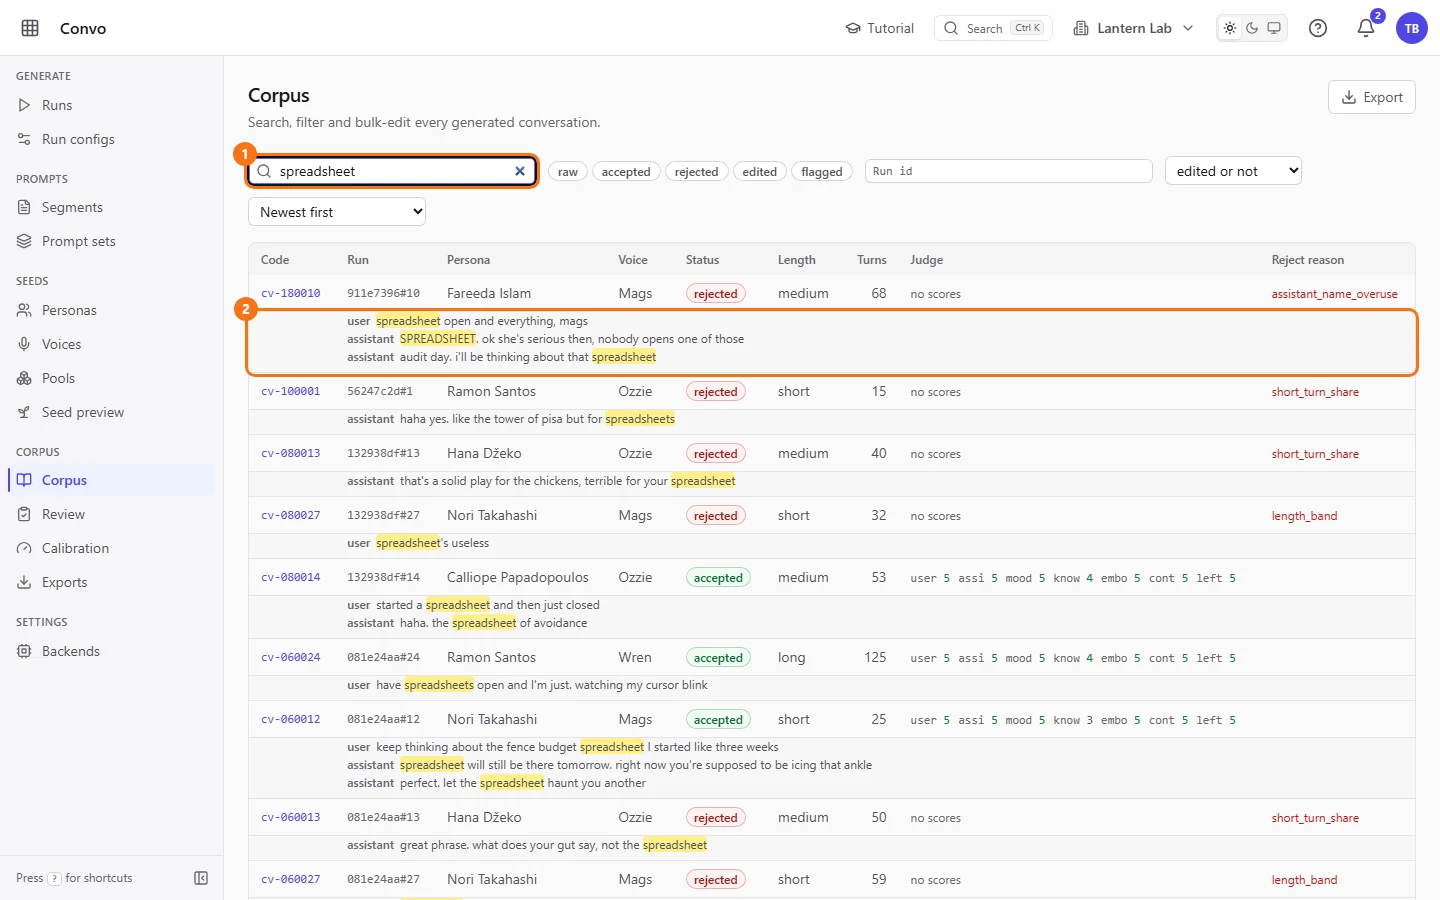Toggle the accepted status filter
The image size is (1440, 900).
pyautogui.click(x=626, y=172)
